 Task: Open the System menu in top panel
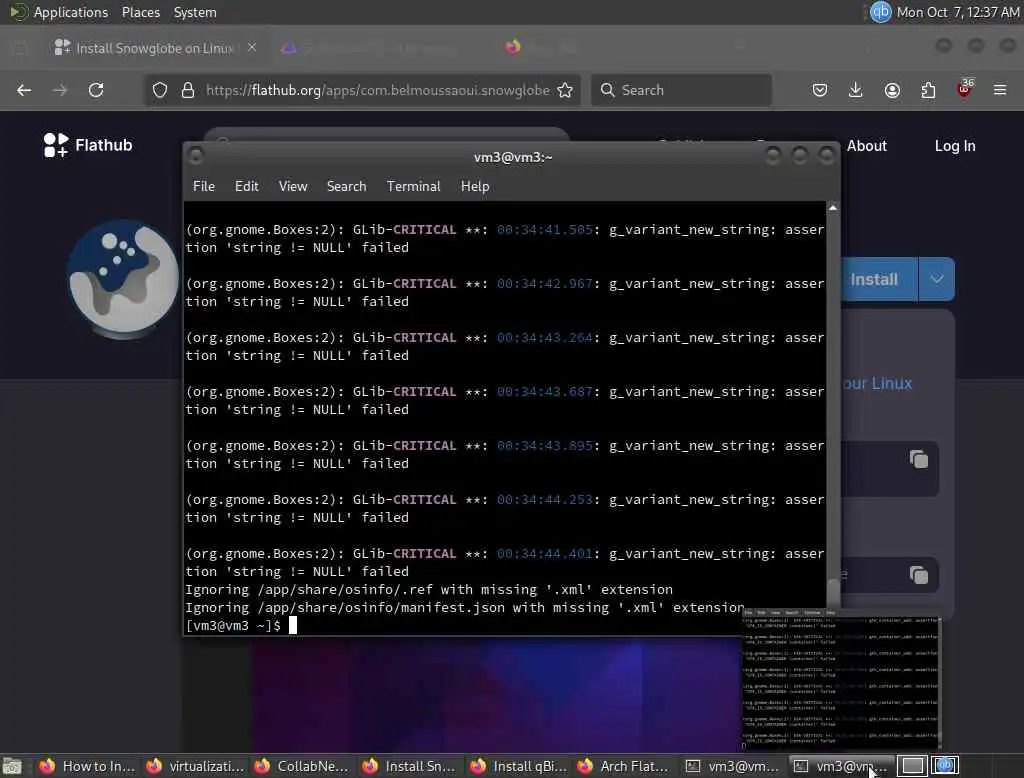[195, 12]
